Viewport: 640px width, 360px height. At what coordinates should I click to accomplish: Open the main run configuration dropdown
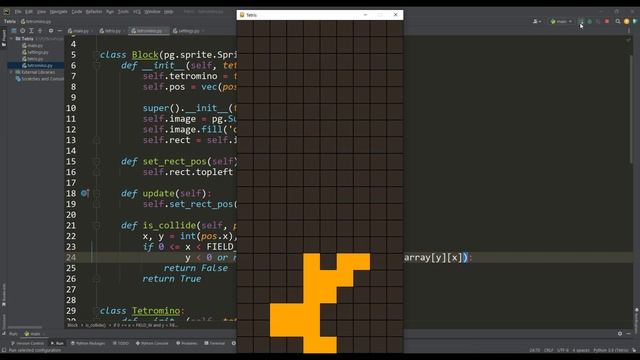tap(561, 21)
